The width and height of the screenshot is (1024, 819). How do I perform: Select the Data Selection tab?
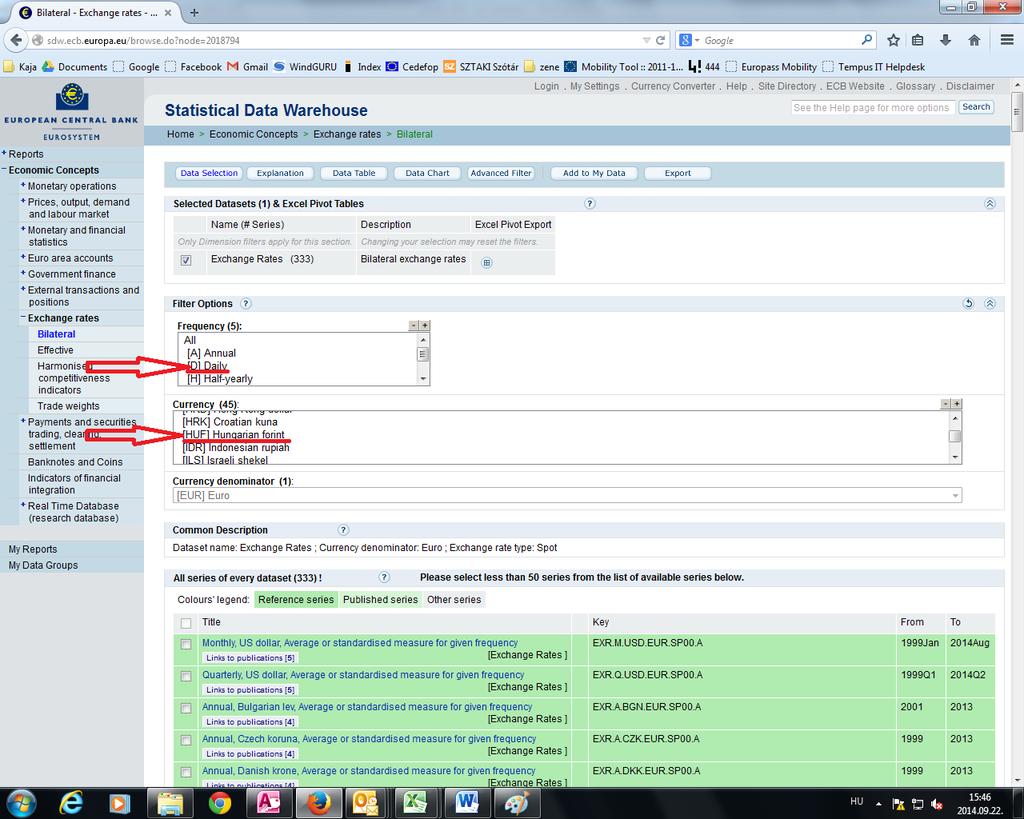(x=209, y=173)
